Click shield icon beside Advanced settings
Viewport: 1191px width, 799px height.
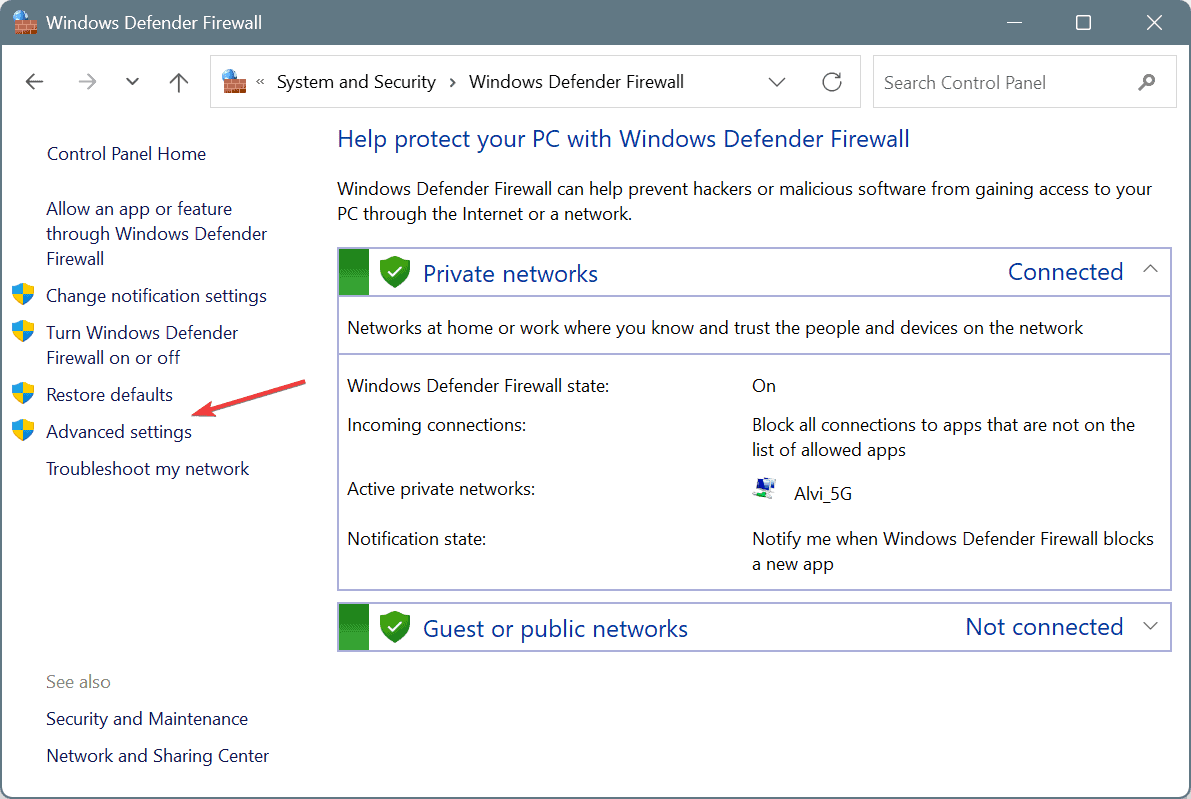click(24, 431)
